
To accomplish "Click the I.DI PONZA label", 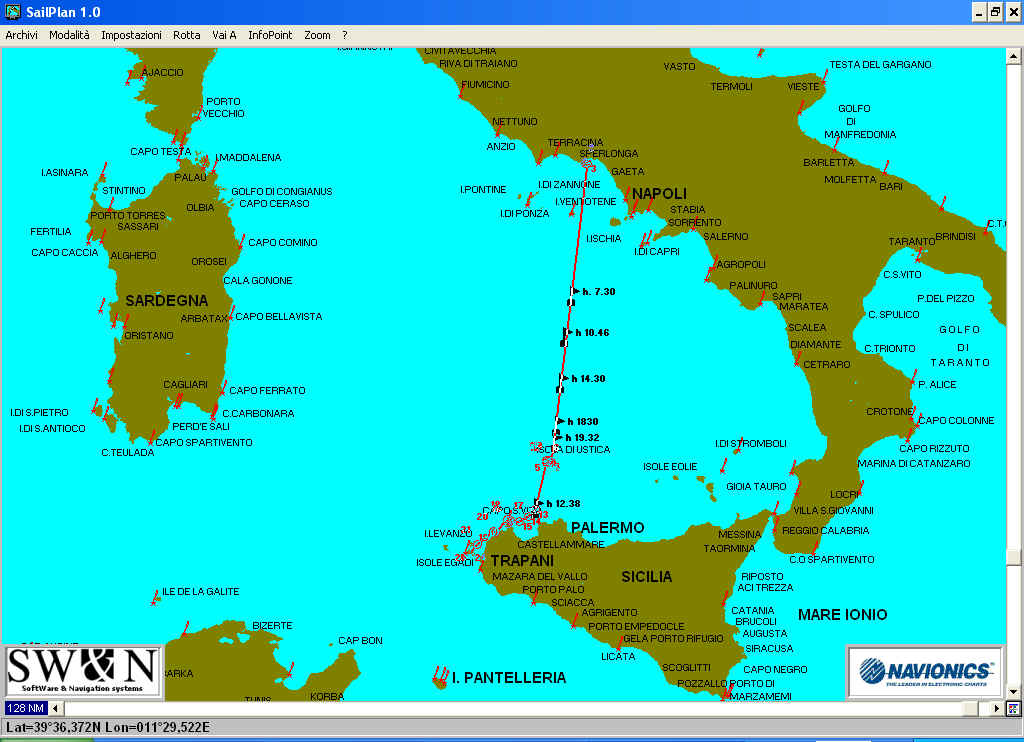I will pyautogui.click(x=524, y=214).
